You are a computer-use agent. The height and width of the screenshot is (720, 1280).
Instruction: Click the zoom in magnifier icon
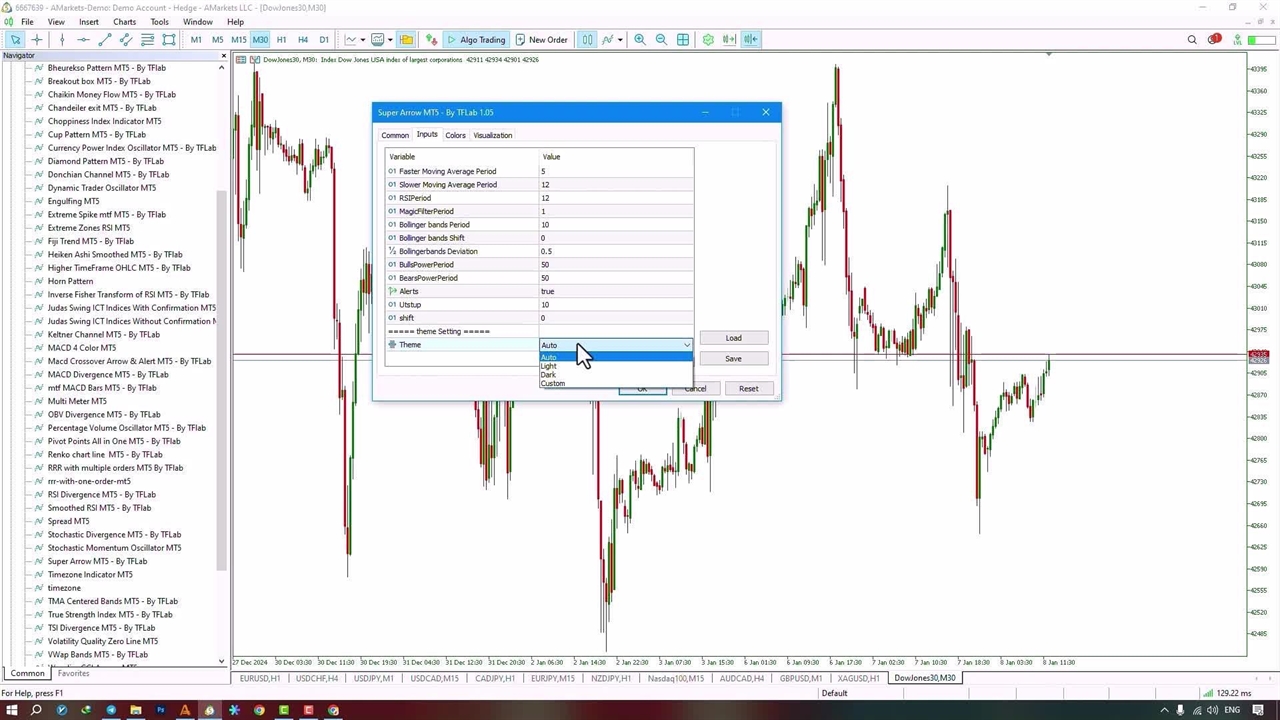[x=640, y=40]
